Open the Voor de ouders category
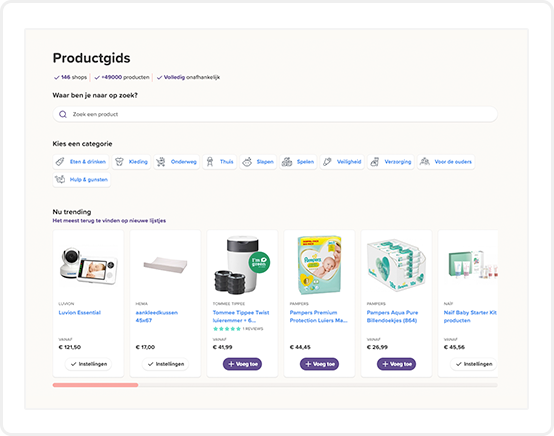 tap(446, 162)
